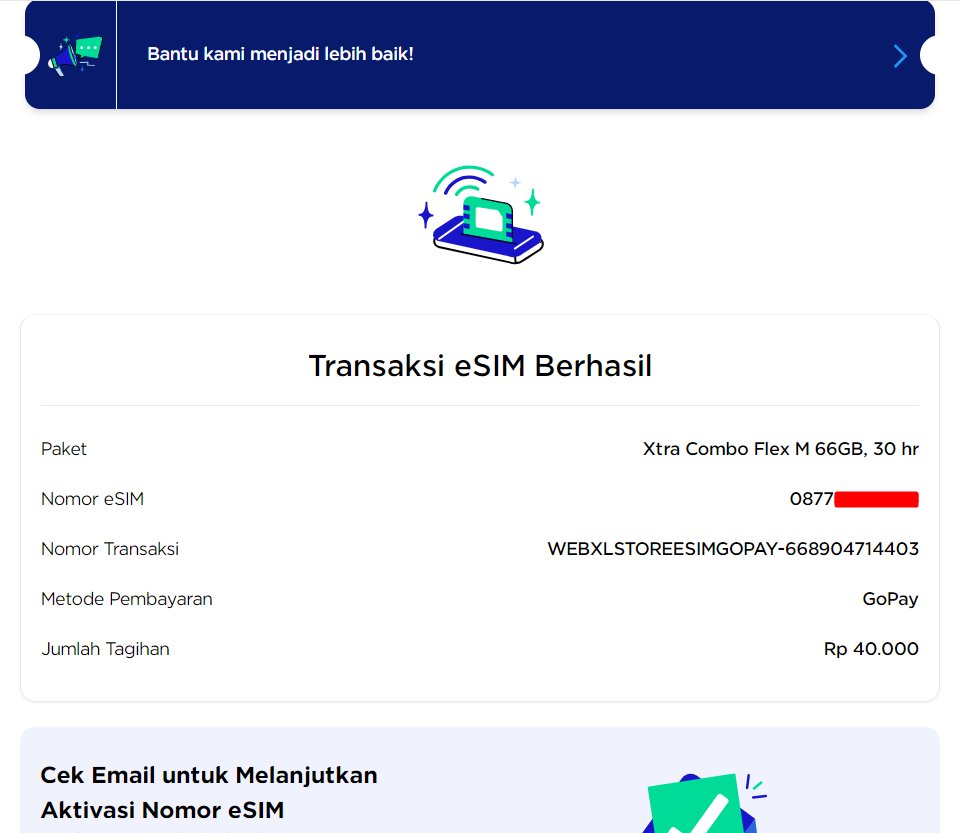Click the megaphone feedback icon

75,56
